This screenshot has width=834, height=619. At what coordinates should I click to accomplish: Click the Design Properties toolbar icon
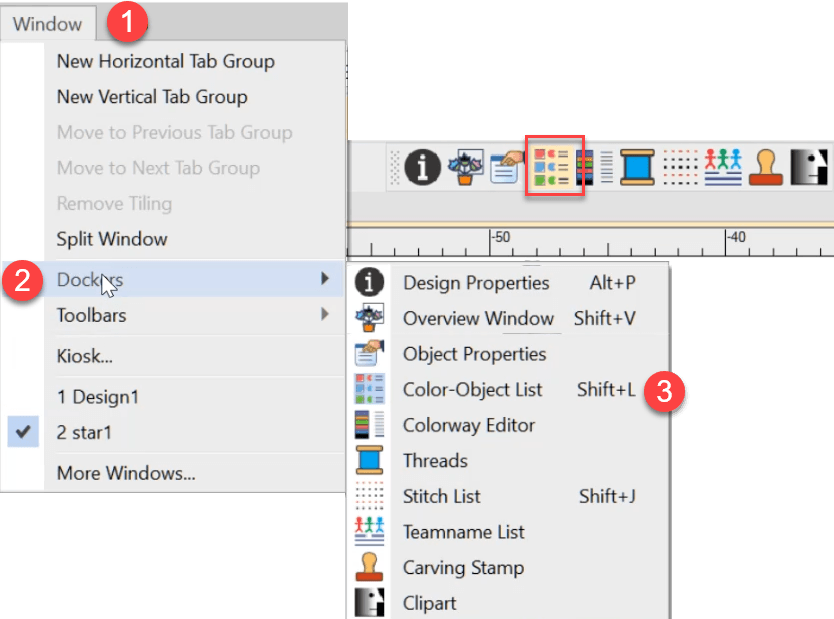(423, 167)
